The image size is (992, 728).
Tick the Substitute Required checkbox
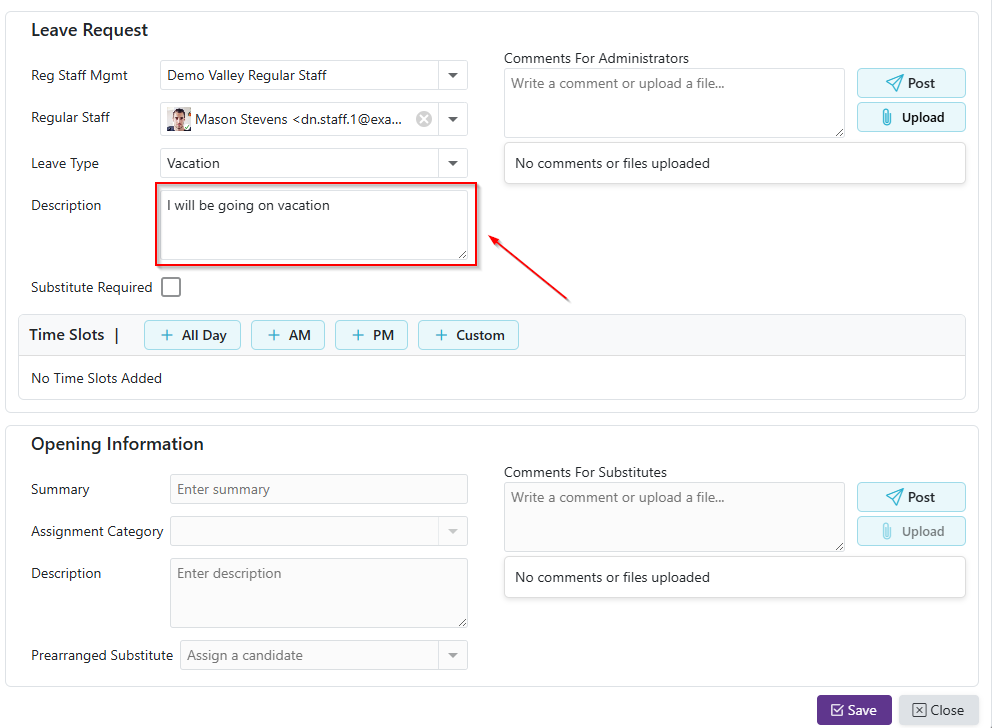coord(171,287)
